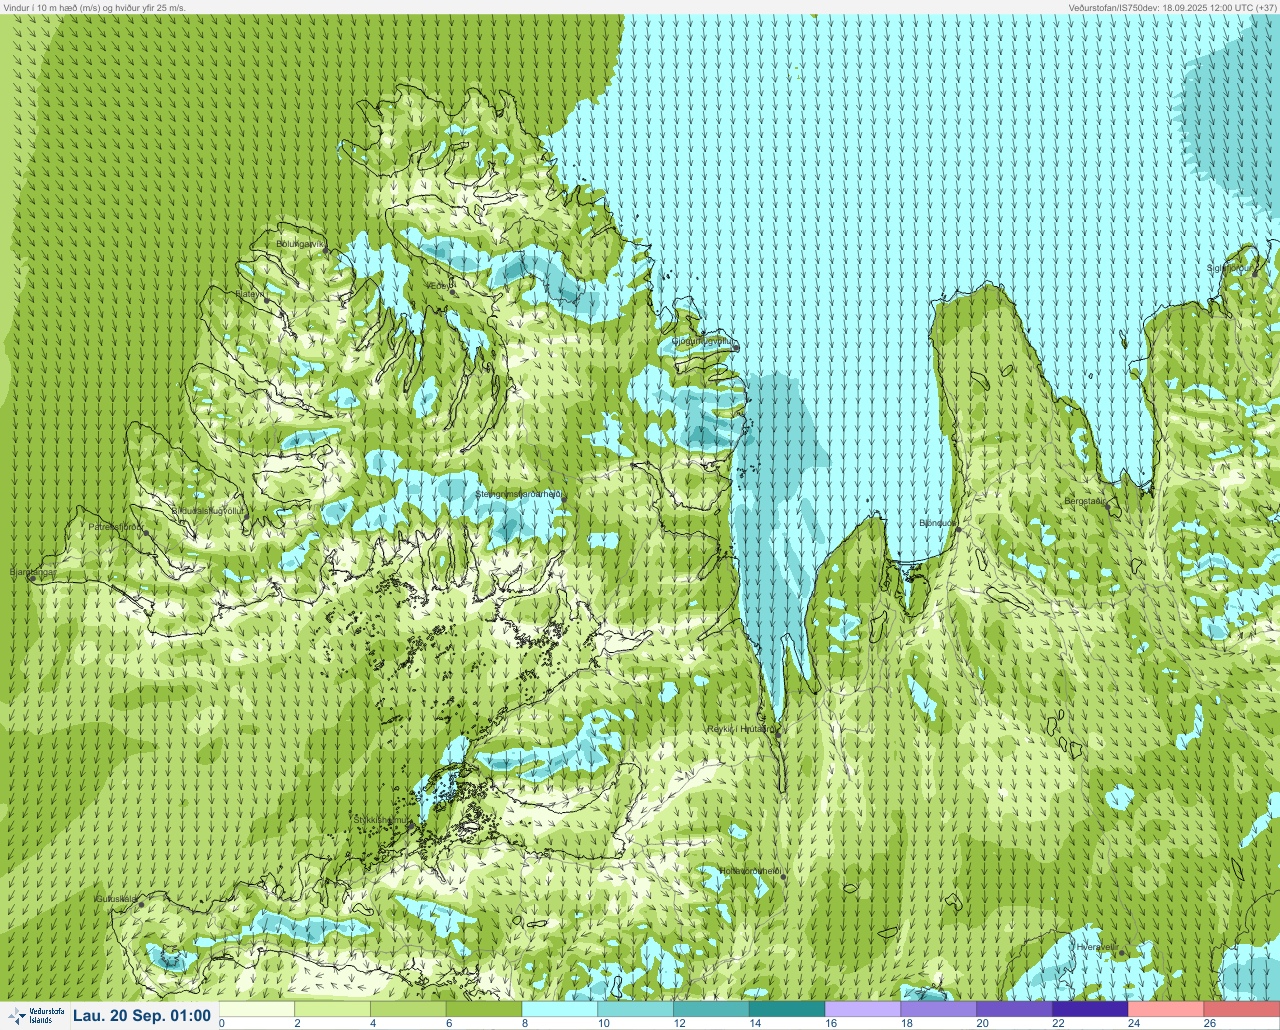Click the Flateyri station label
The height and width of the screenshot is (1030, 1280).
click(x=250, y=293)
